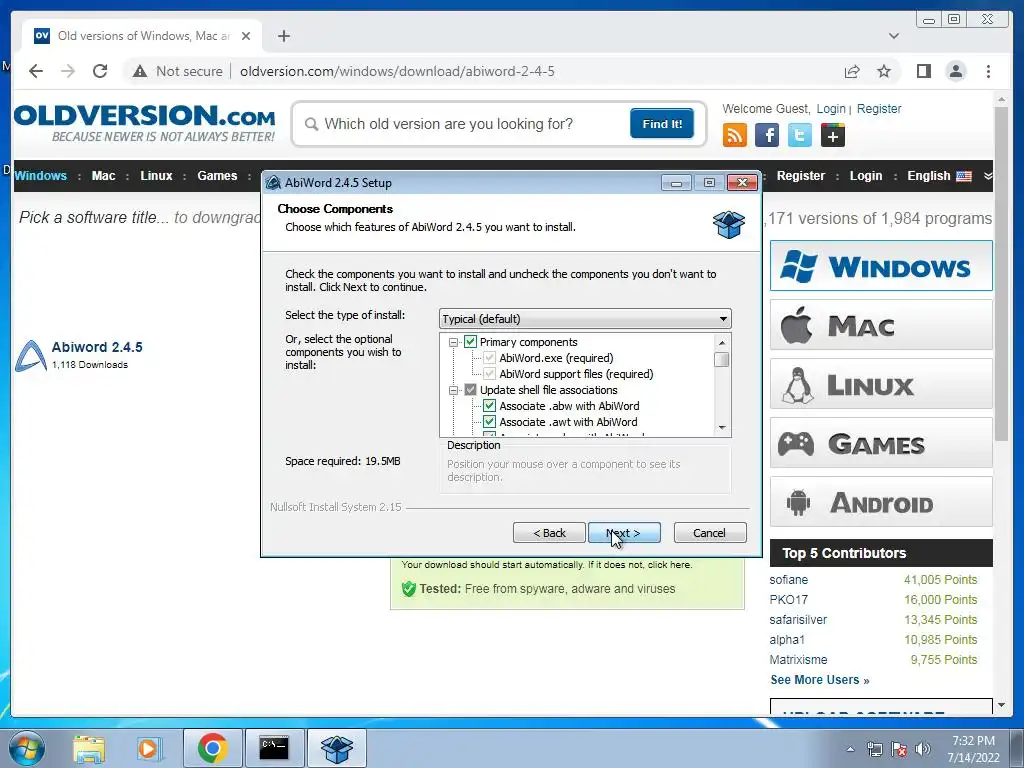The image size is (1024, 768).
Task: Show hidden system tray icons
Action: [850, 749]
